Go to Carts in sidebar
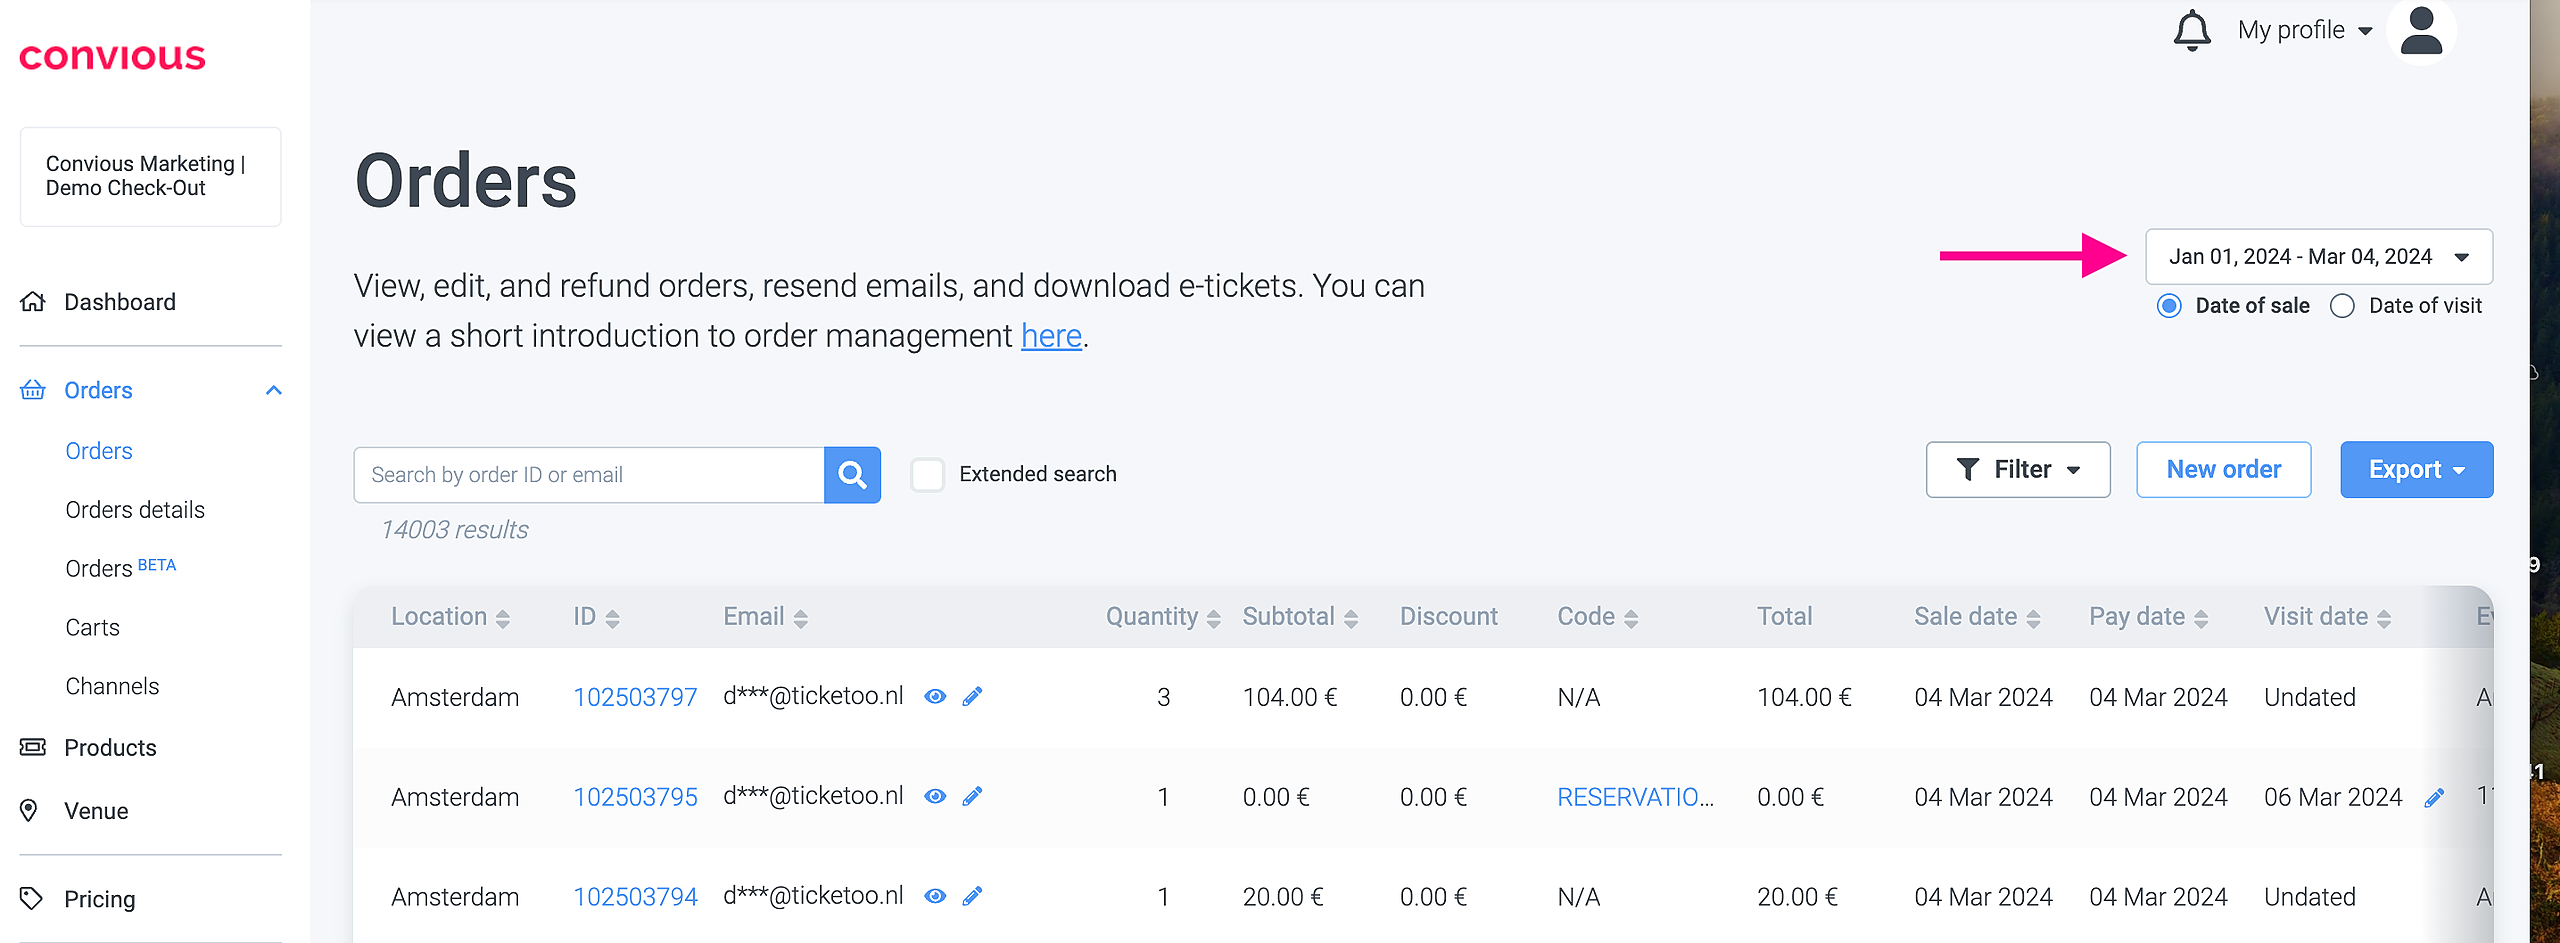Viewport: 2560px width, 943px height. 92,628
